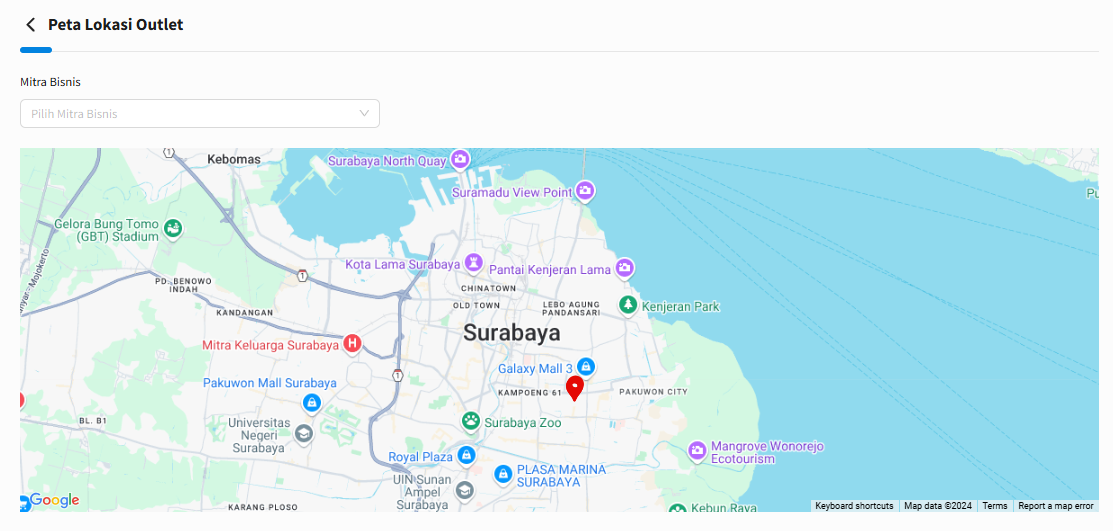Click the red outlet location pin
This screenshot has width=1113, height=531.
(574, 389)
